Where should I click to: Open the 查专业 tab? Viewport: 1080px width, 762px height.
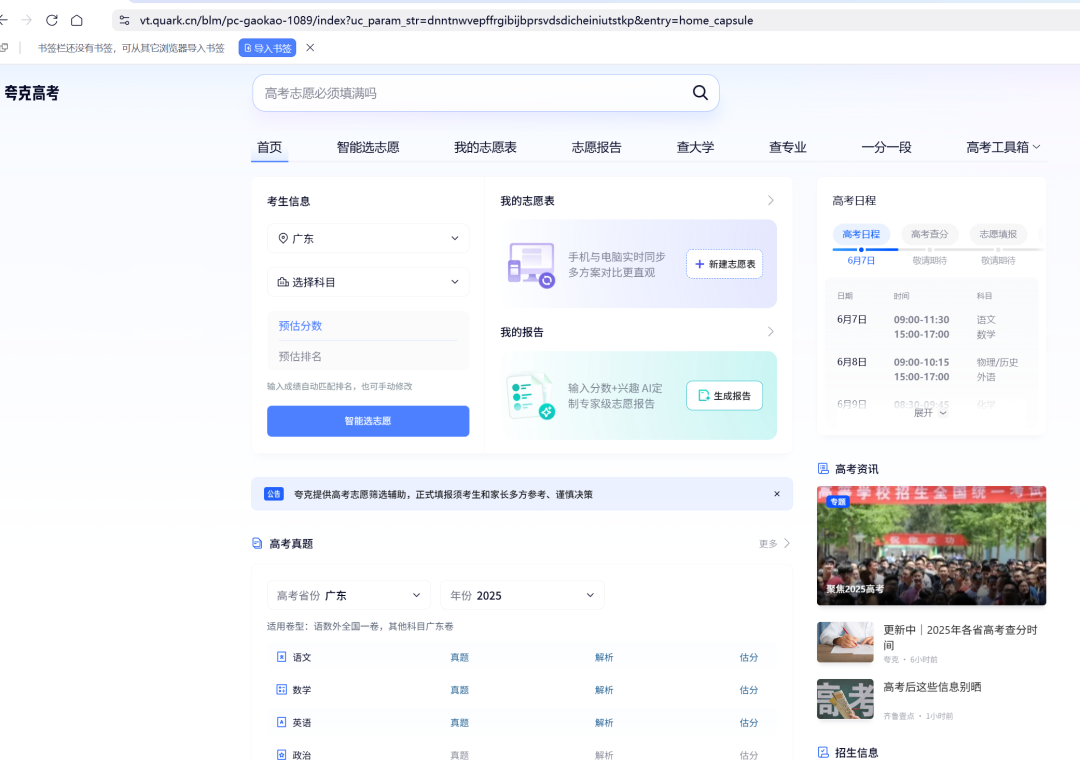pyautogui.click(x=787, y=147)
